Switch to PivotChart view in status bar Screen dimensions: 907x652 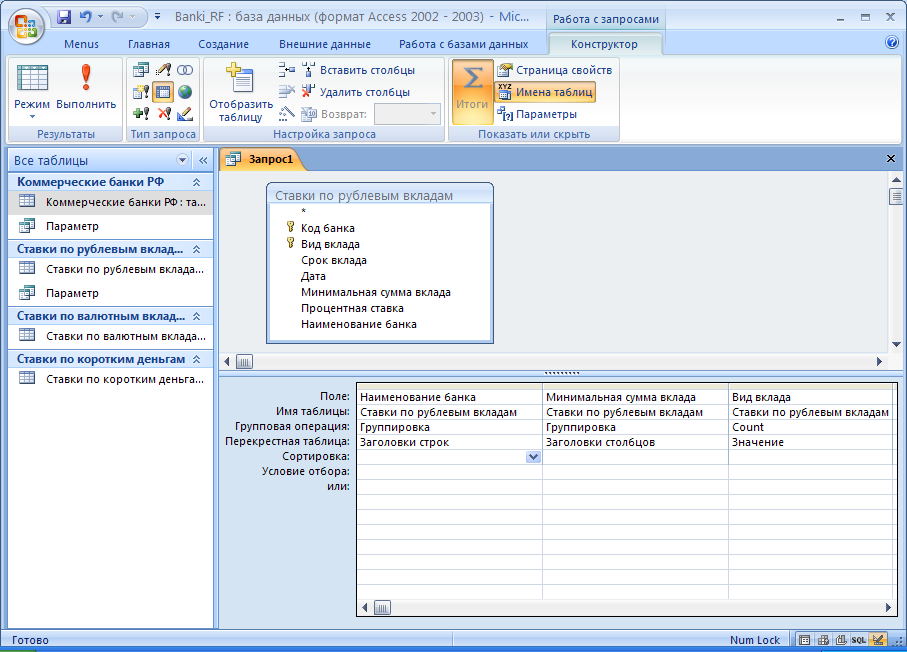[841, 640]
